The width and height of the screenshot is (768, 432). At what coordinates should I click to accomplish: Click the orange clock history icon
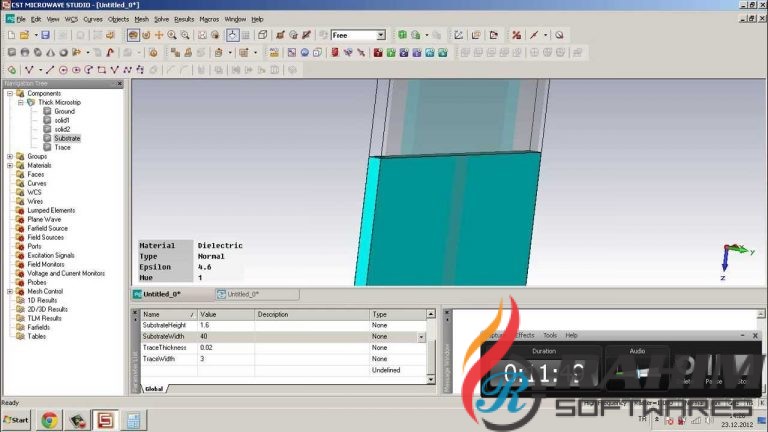coord(153,52)
